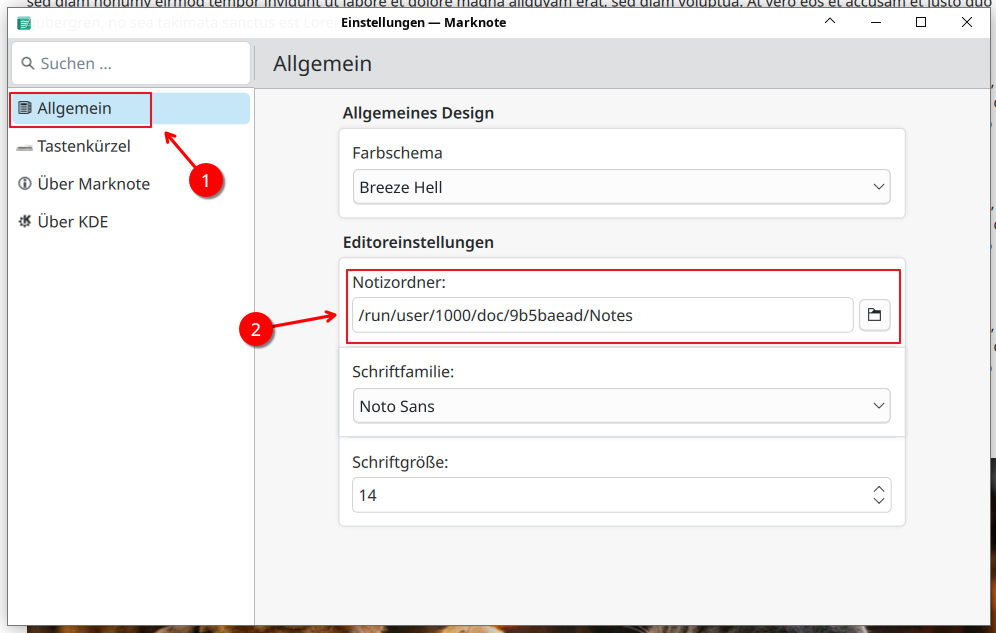
Task: Decrease Schriftgröße with the down arrow
Action: (878, 500)
